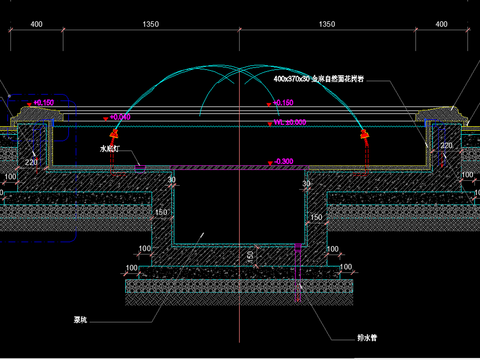The width and height of the screenshot is (480, 360).
Task: Click the 水底灯 annotation text
Action: 109,149
